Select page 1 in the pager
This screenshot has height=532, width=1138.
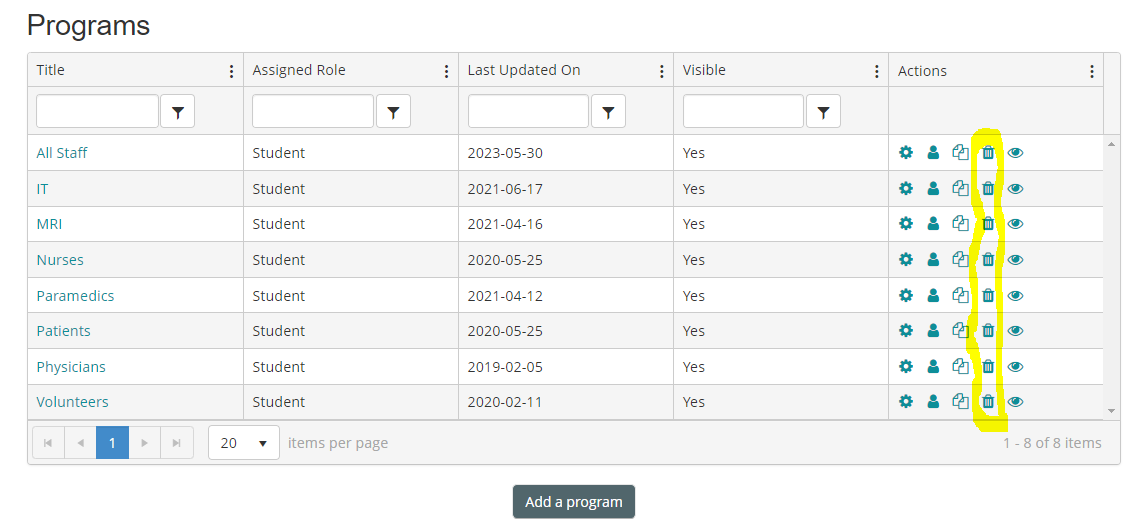(112, 443)
